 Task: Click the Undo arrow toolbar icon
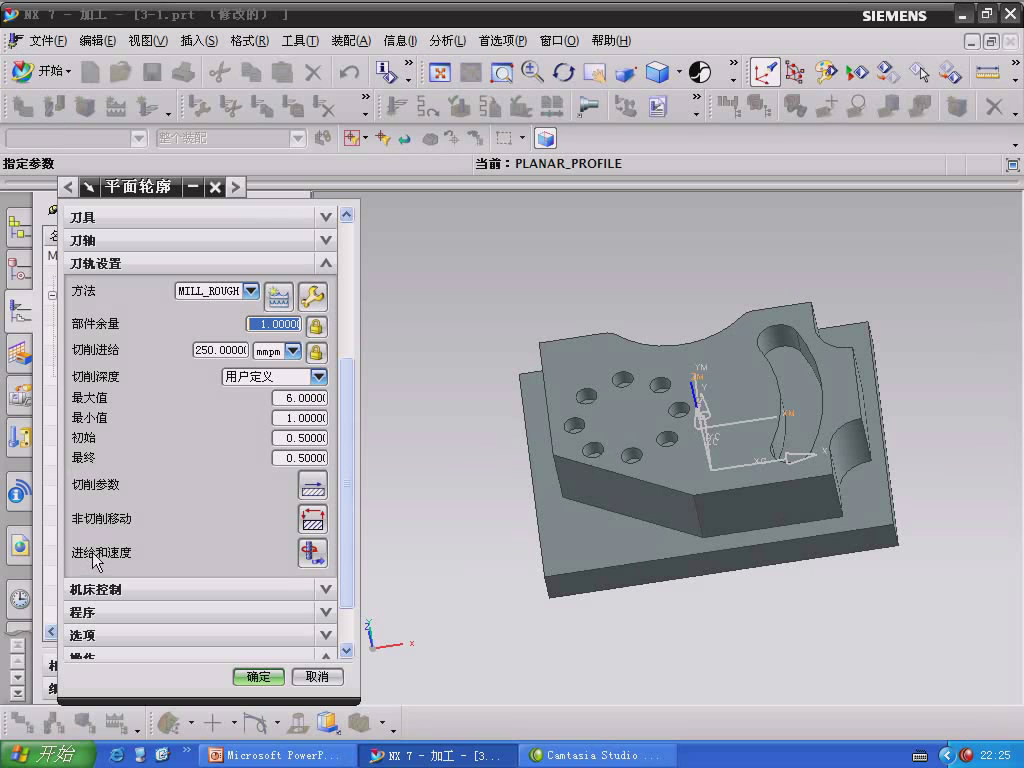coord(349,72)
